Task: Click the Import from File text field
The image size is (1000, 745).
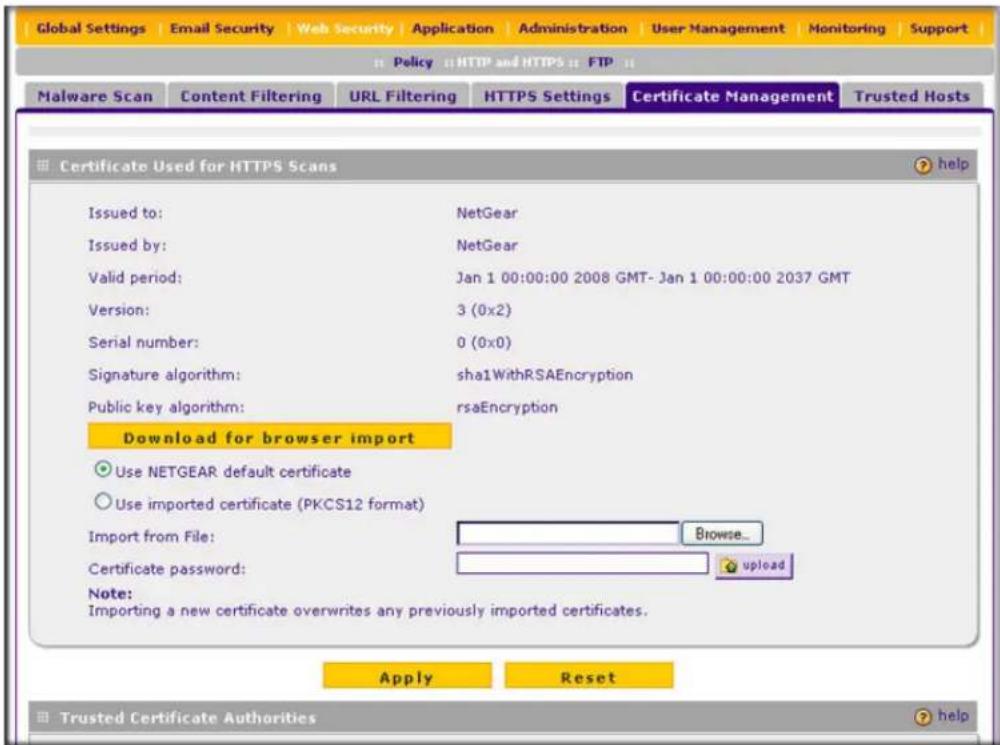Action: [x=568, y=534]
